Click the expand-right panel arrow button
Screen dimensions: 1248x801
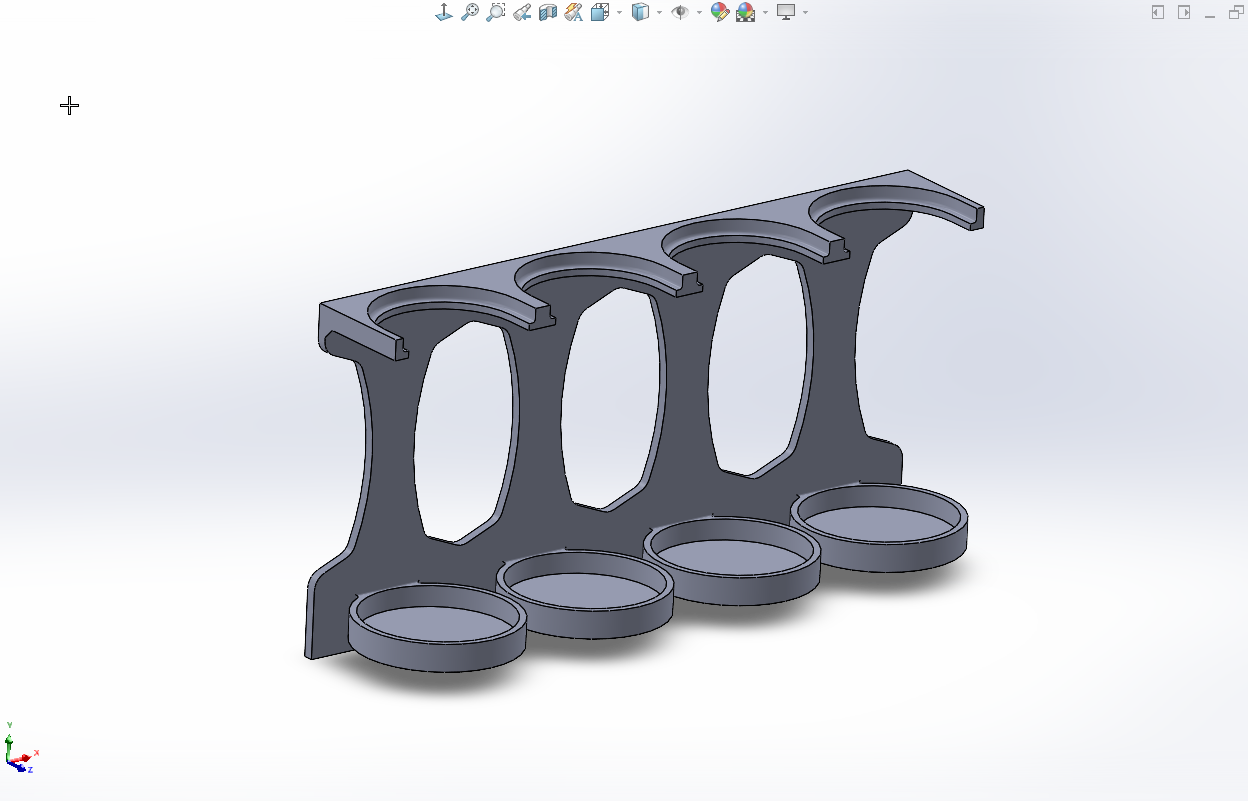tap(1184, 12)
